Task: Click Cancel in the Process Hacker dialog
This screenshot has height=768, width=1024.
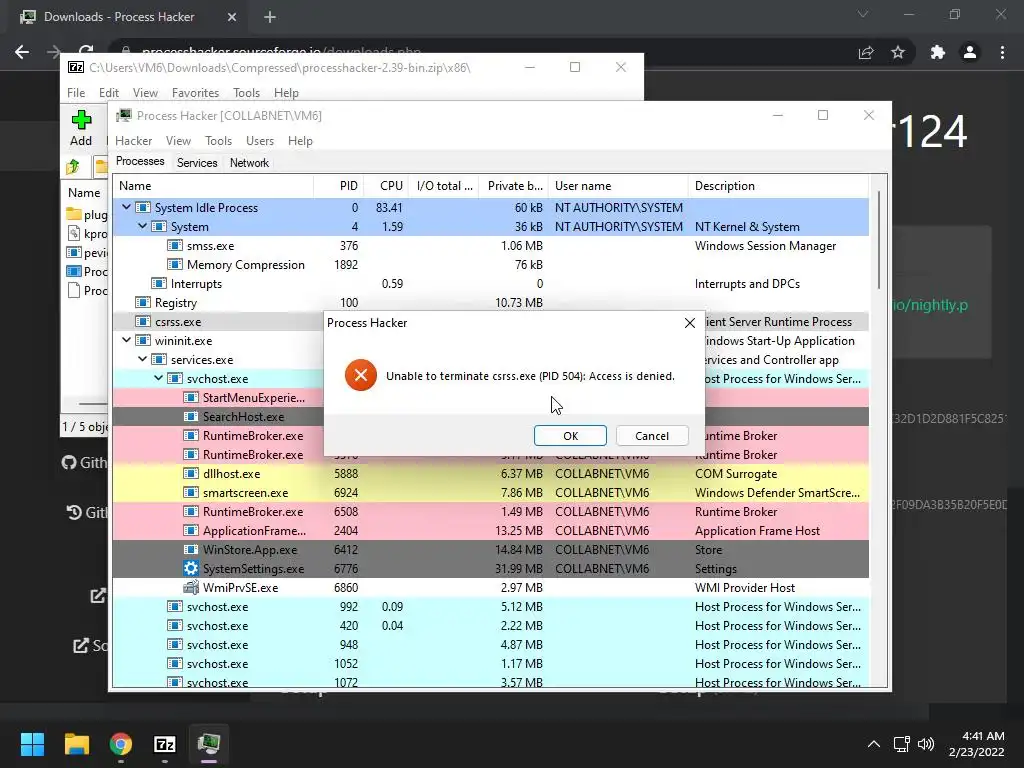Action: pos(652,436)
